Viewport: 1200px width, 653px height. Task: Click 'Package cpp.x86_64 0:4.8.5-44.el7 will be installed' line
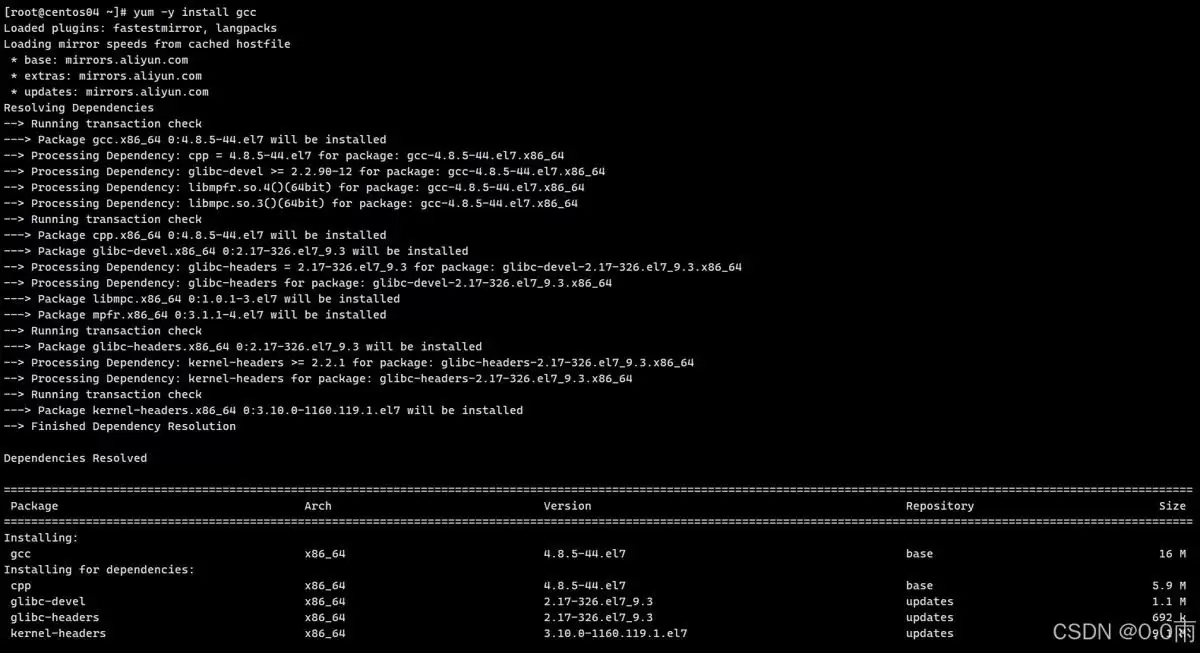(195, 236)
